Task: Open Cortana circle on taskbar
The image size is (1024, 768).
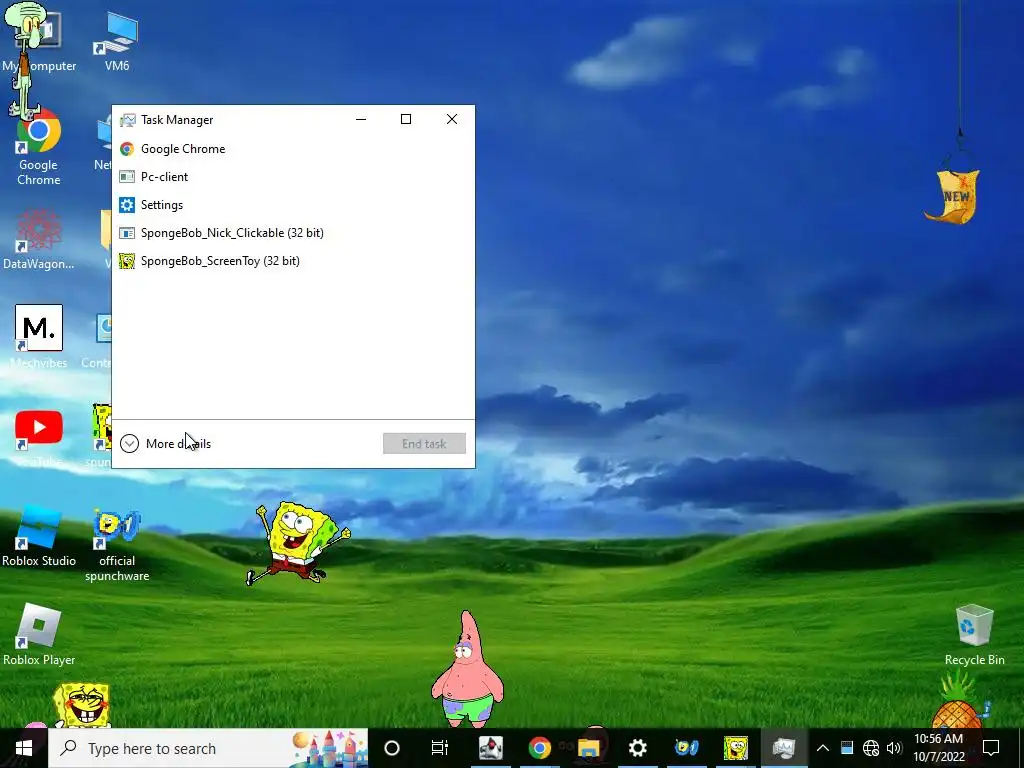Action: pyautogui.click(x=392, y=748)
